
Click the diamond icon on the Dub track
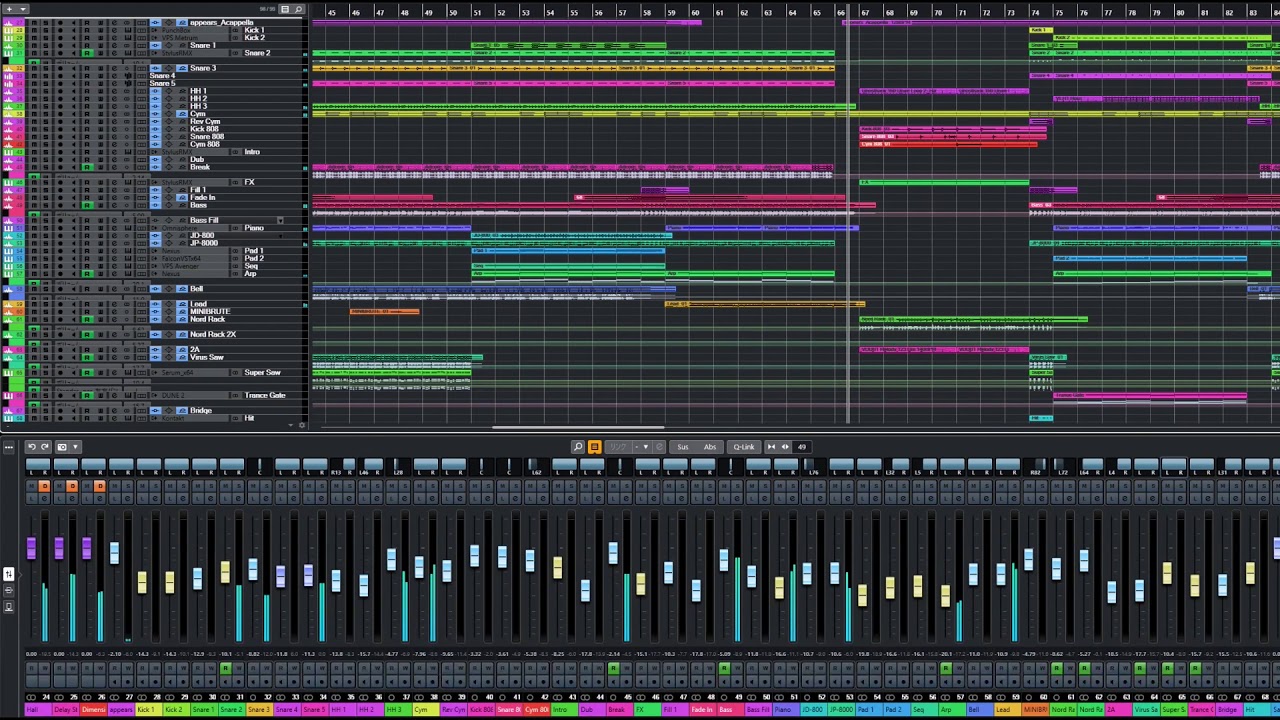[x=169, y=159]
